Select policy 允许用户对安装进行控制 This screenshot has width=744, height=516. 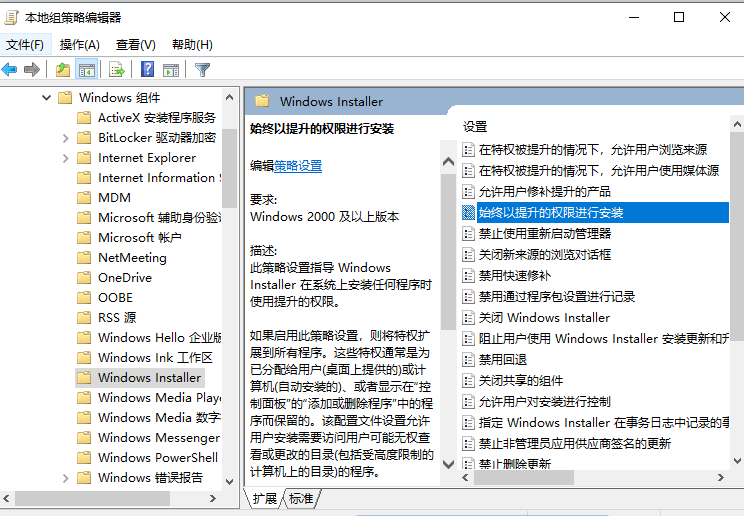click(x=537, y=402)
